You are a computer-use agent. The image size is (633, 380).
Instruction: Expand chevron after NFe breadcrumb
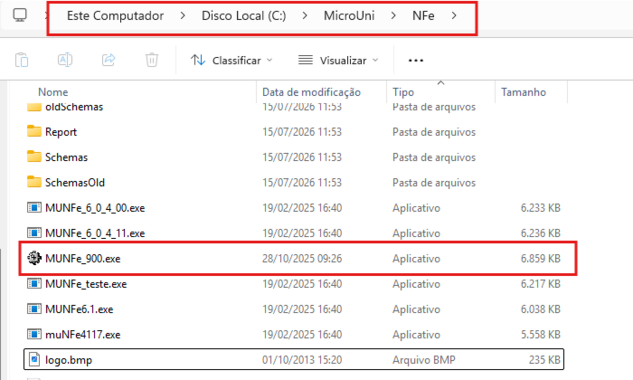coord(454,16)
